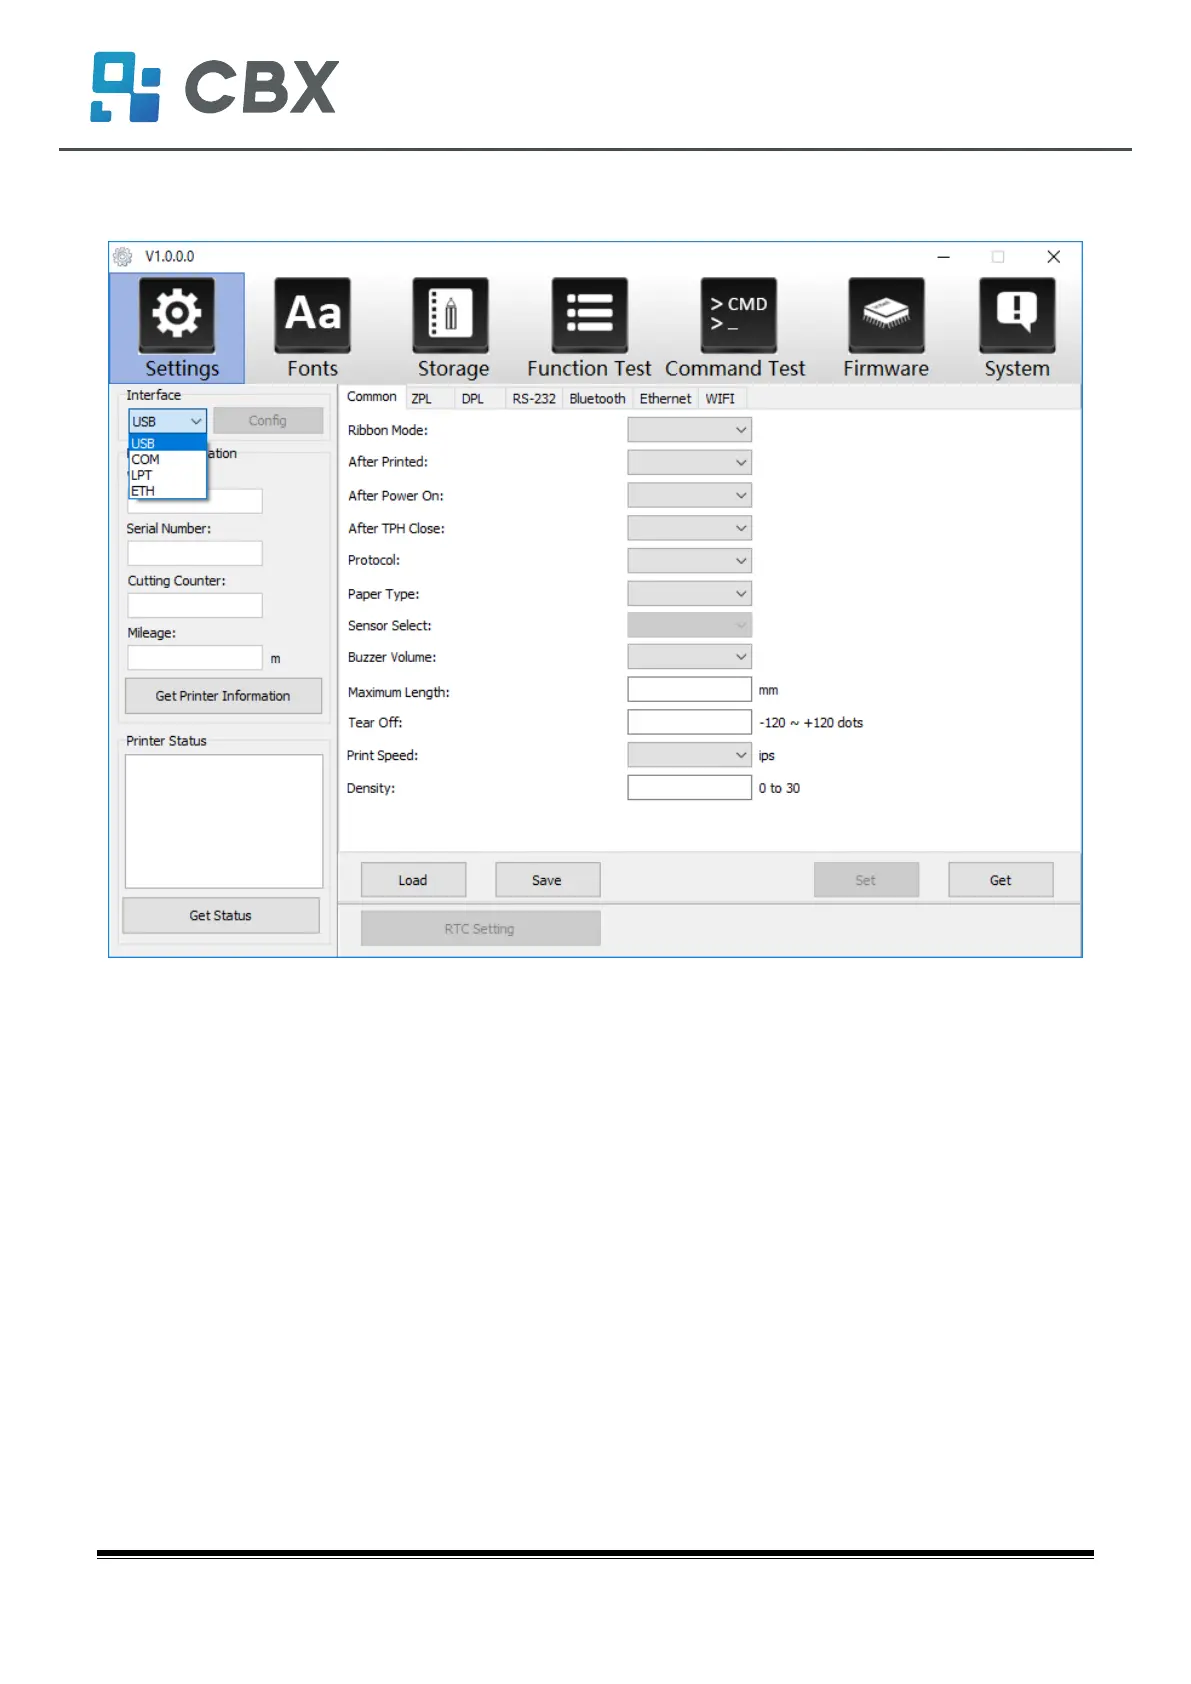Expand the After Printed dropdown
The width and height of the screenshot is (1191, 1684).
point(689,462)
